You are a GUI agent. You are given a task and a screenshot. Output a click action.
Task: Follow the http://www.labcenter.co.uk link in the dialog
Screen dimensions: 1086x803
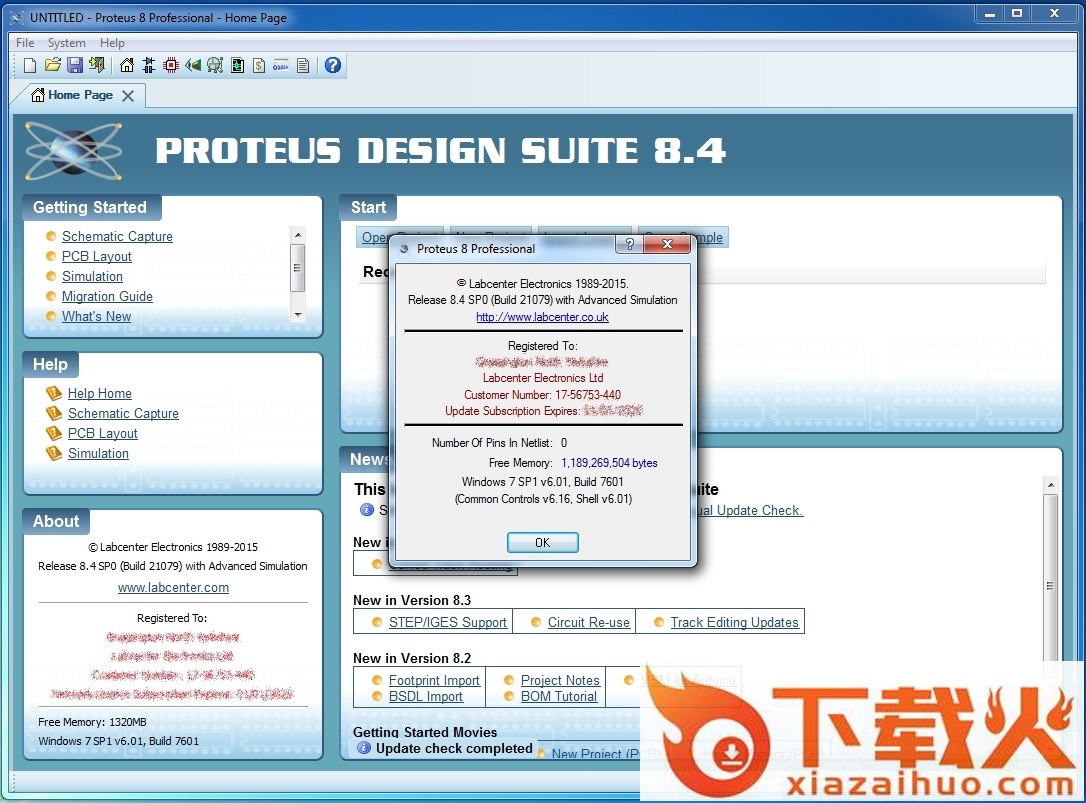click(542, 317)
